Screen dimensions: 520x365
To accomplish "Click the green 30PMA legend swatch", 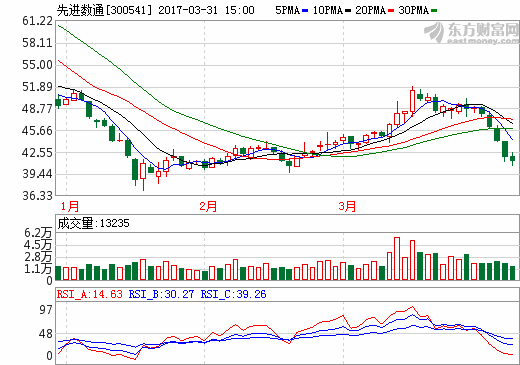I will (x=434, y=10).
